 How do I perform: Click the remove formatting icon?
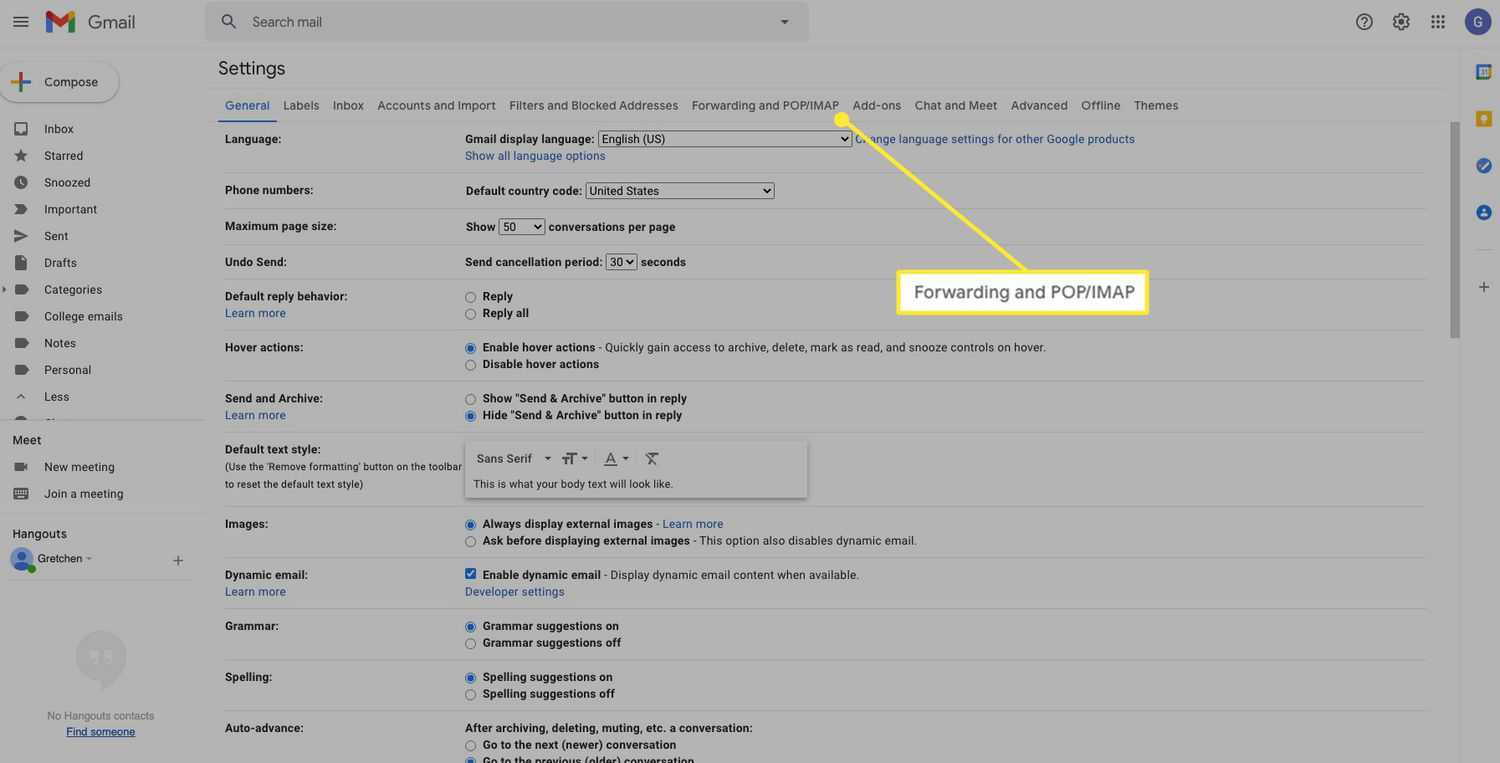click(652, 458)
